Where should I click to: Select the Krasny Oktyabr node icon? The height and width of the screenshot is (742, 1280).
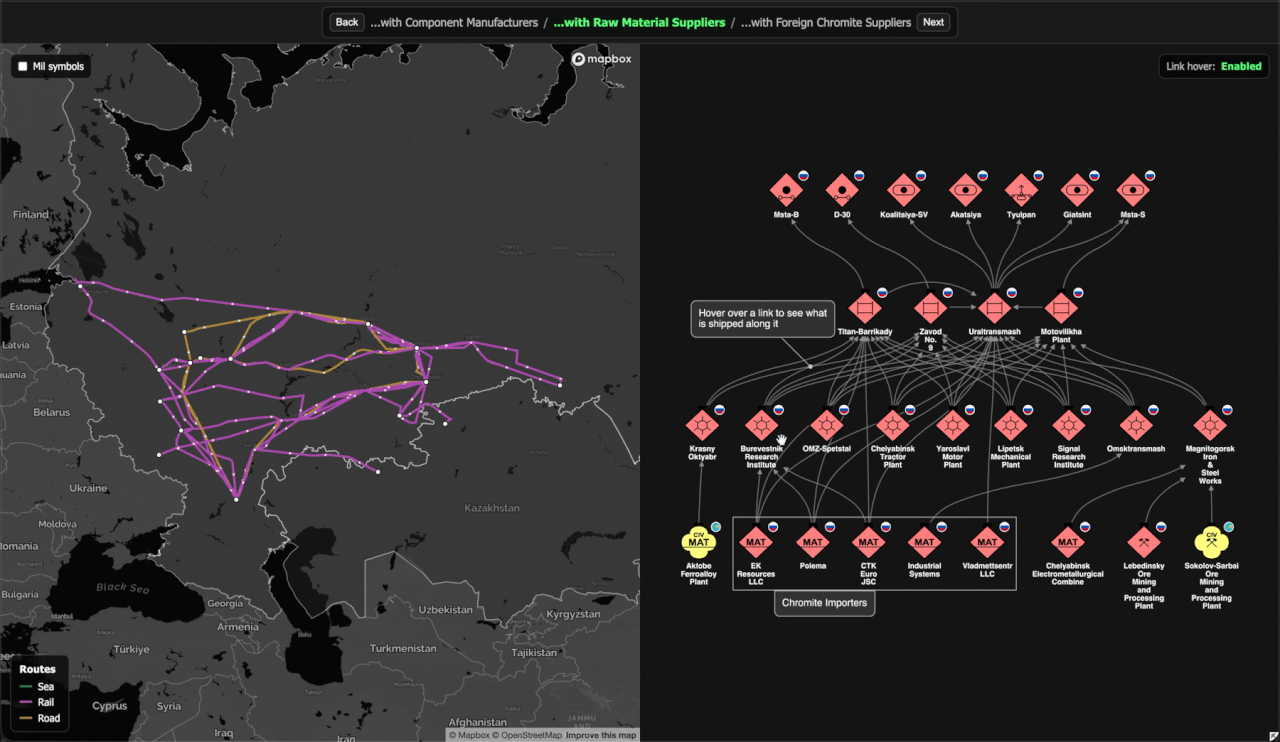coord(702,425)
